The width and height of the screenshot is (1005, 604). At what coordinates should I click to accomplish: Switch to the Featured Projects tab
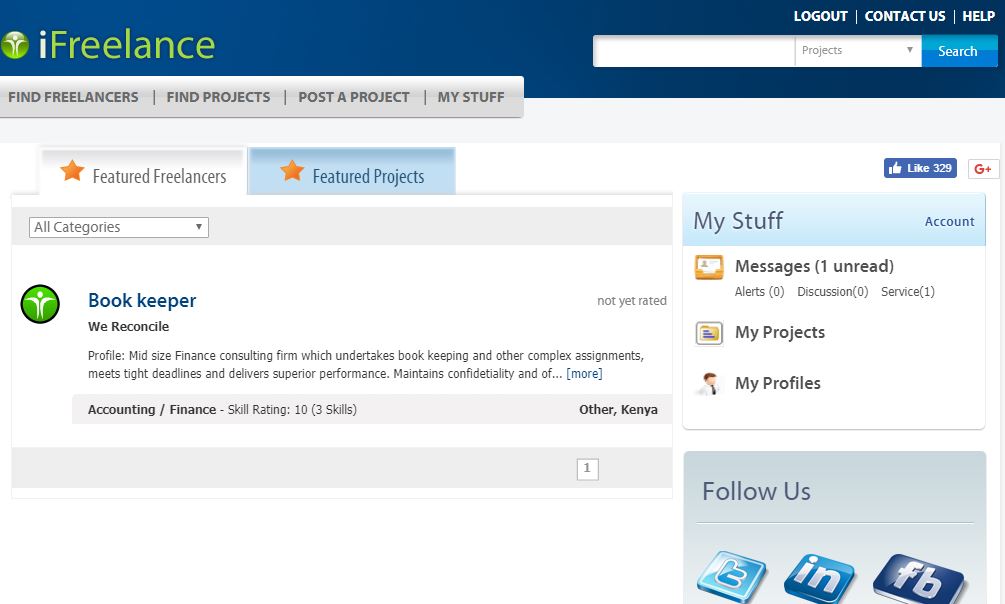pyautogui.click(x=352, y=173)
